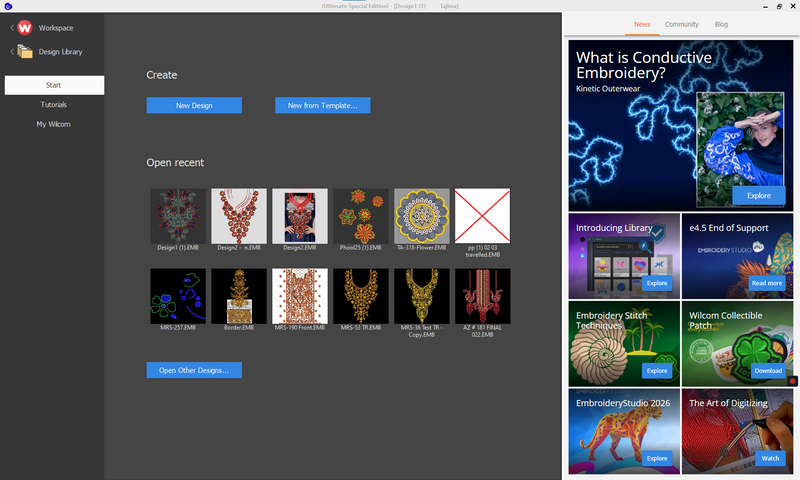Viewport: 800px width, 480px height.
Task: Click the Embroidery Stitch Techniques card title
Action: point(612,320)
